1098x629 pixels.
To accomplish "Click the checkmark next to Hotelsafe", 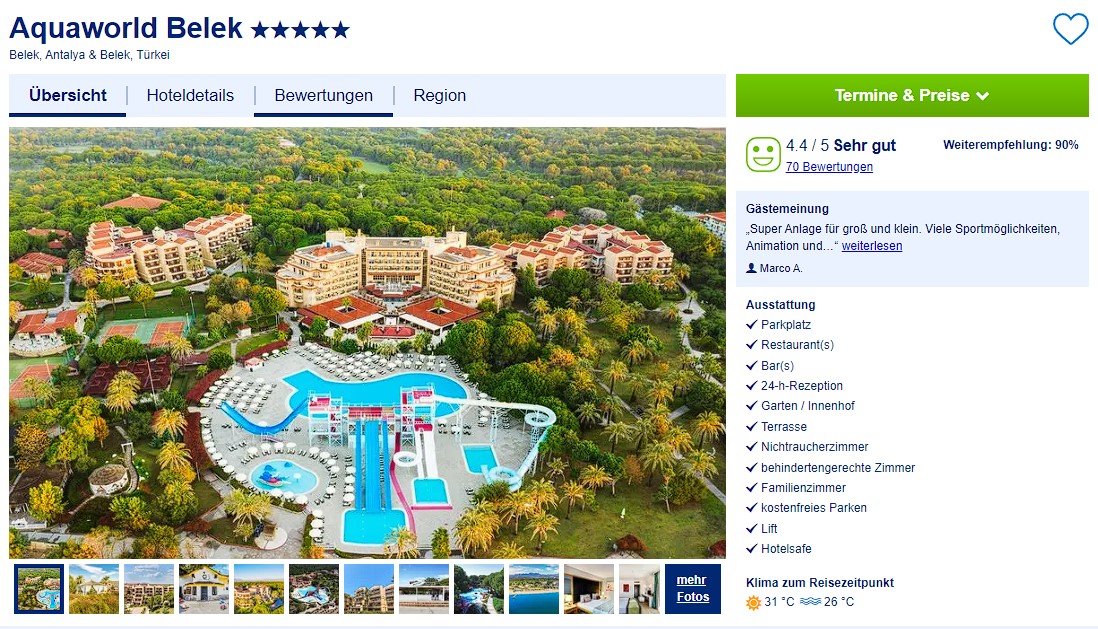I will [752, 548].
